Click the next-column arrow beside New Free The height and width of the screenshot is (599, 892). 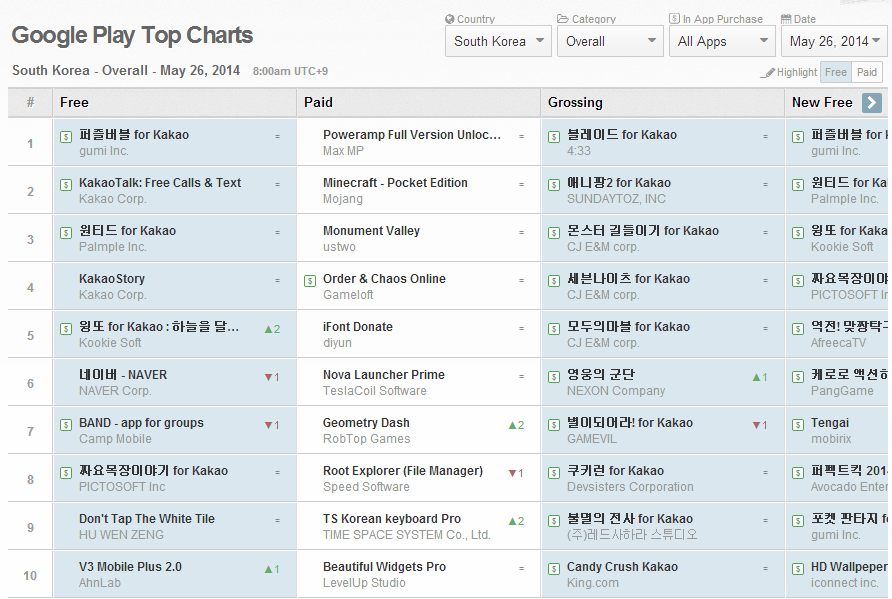(x=872, y=103)
